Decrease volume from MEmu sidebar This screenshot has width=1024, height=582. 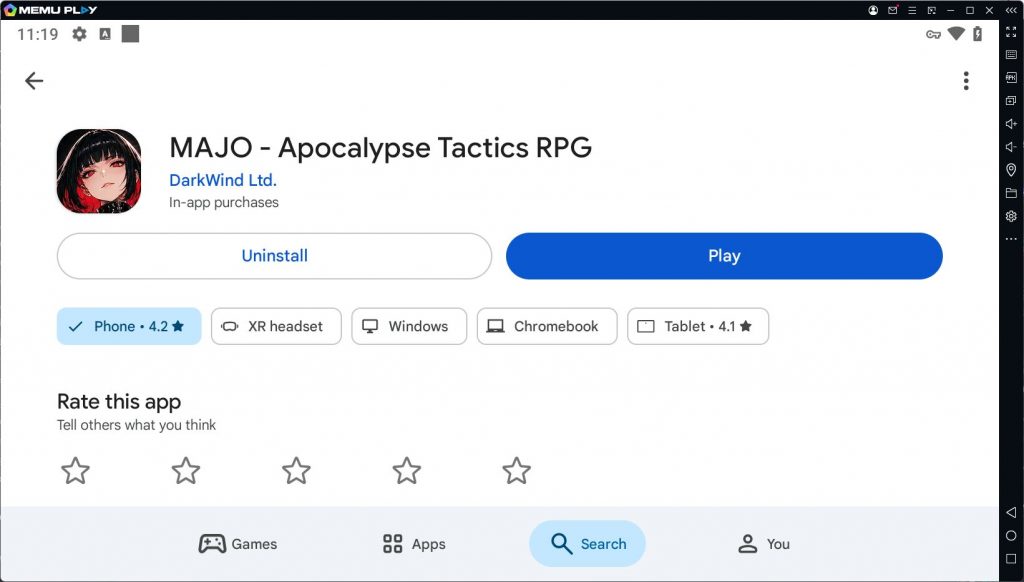point(1011,147)
